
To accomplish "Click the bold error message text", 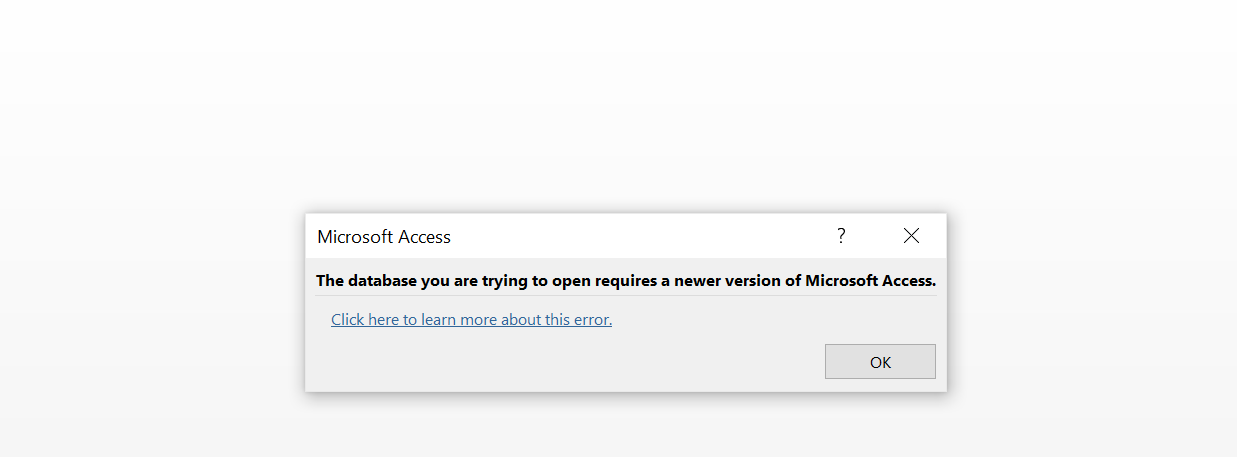I will pos(626,281).
